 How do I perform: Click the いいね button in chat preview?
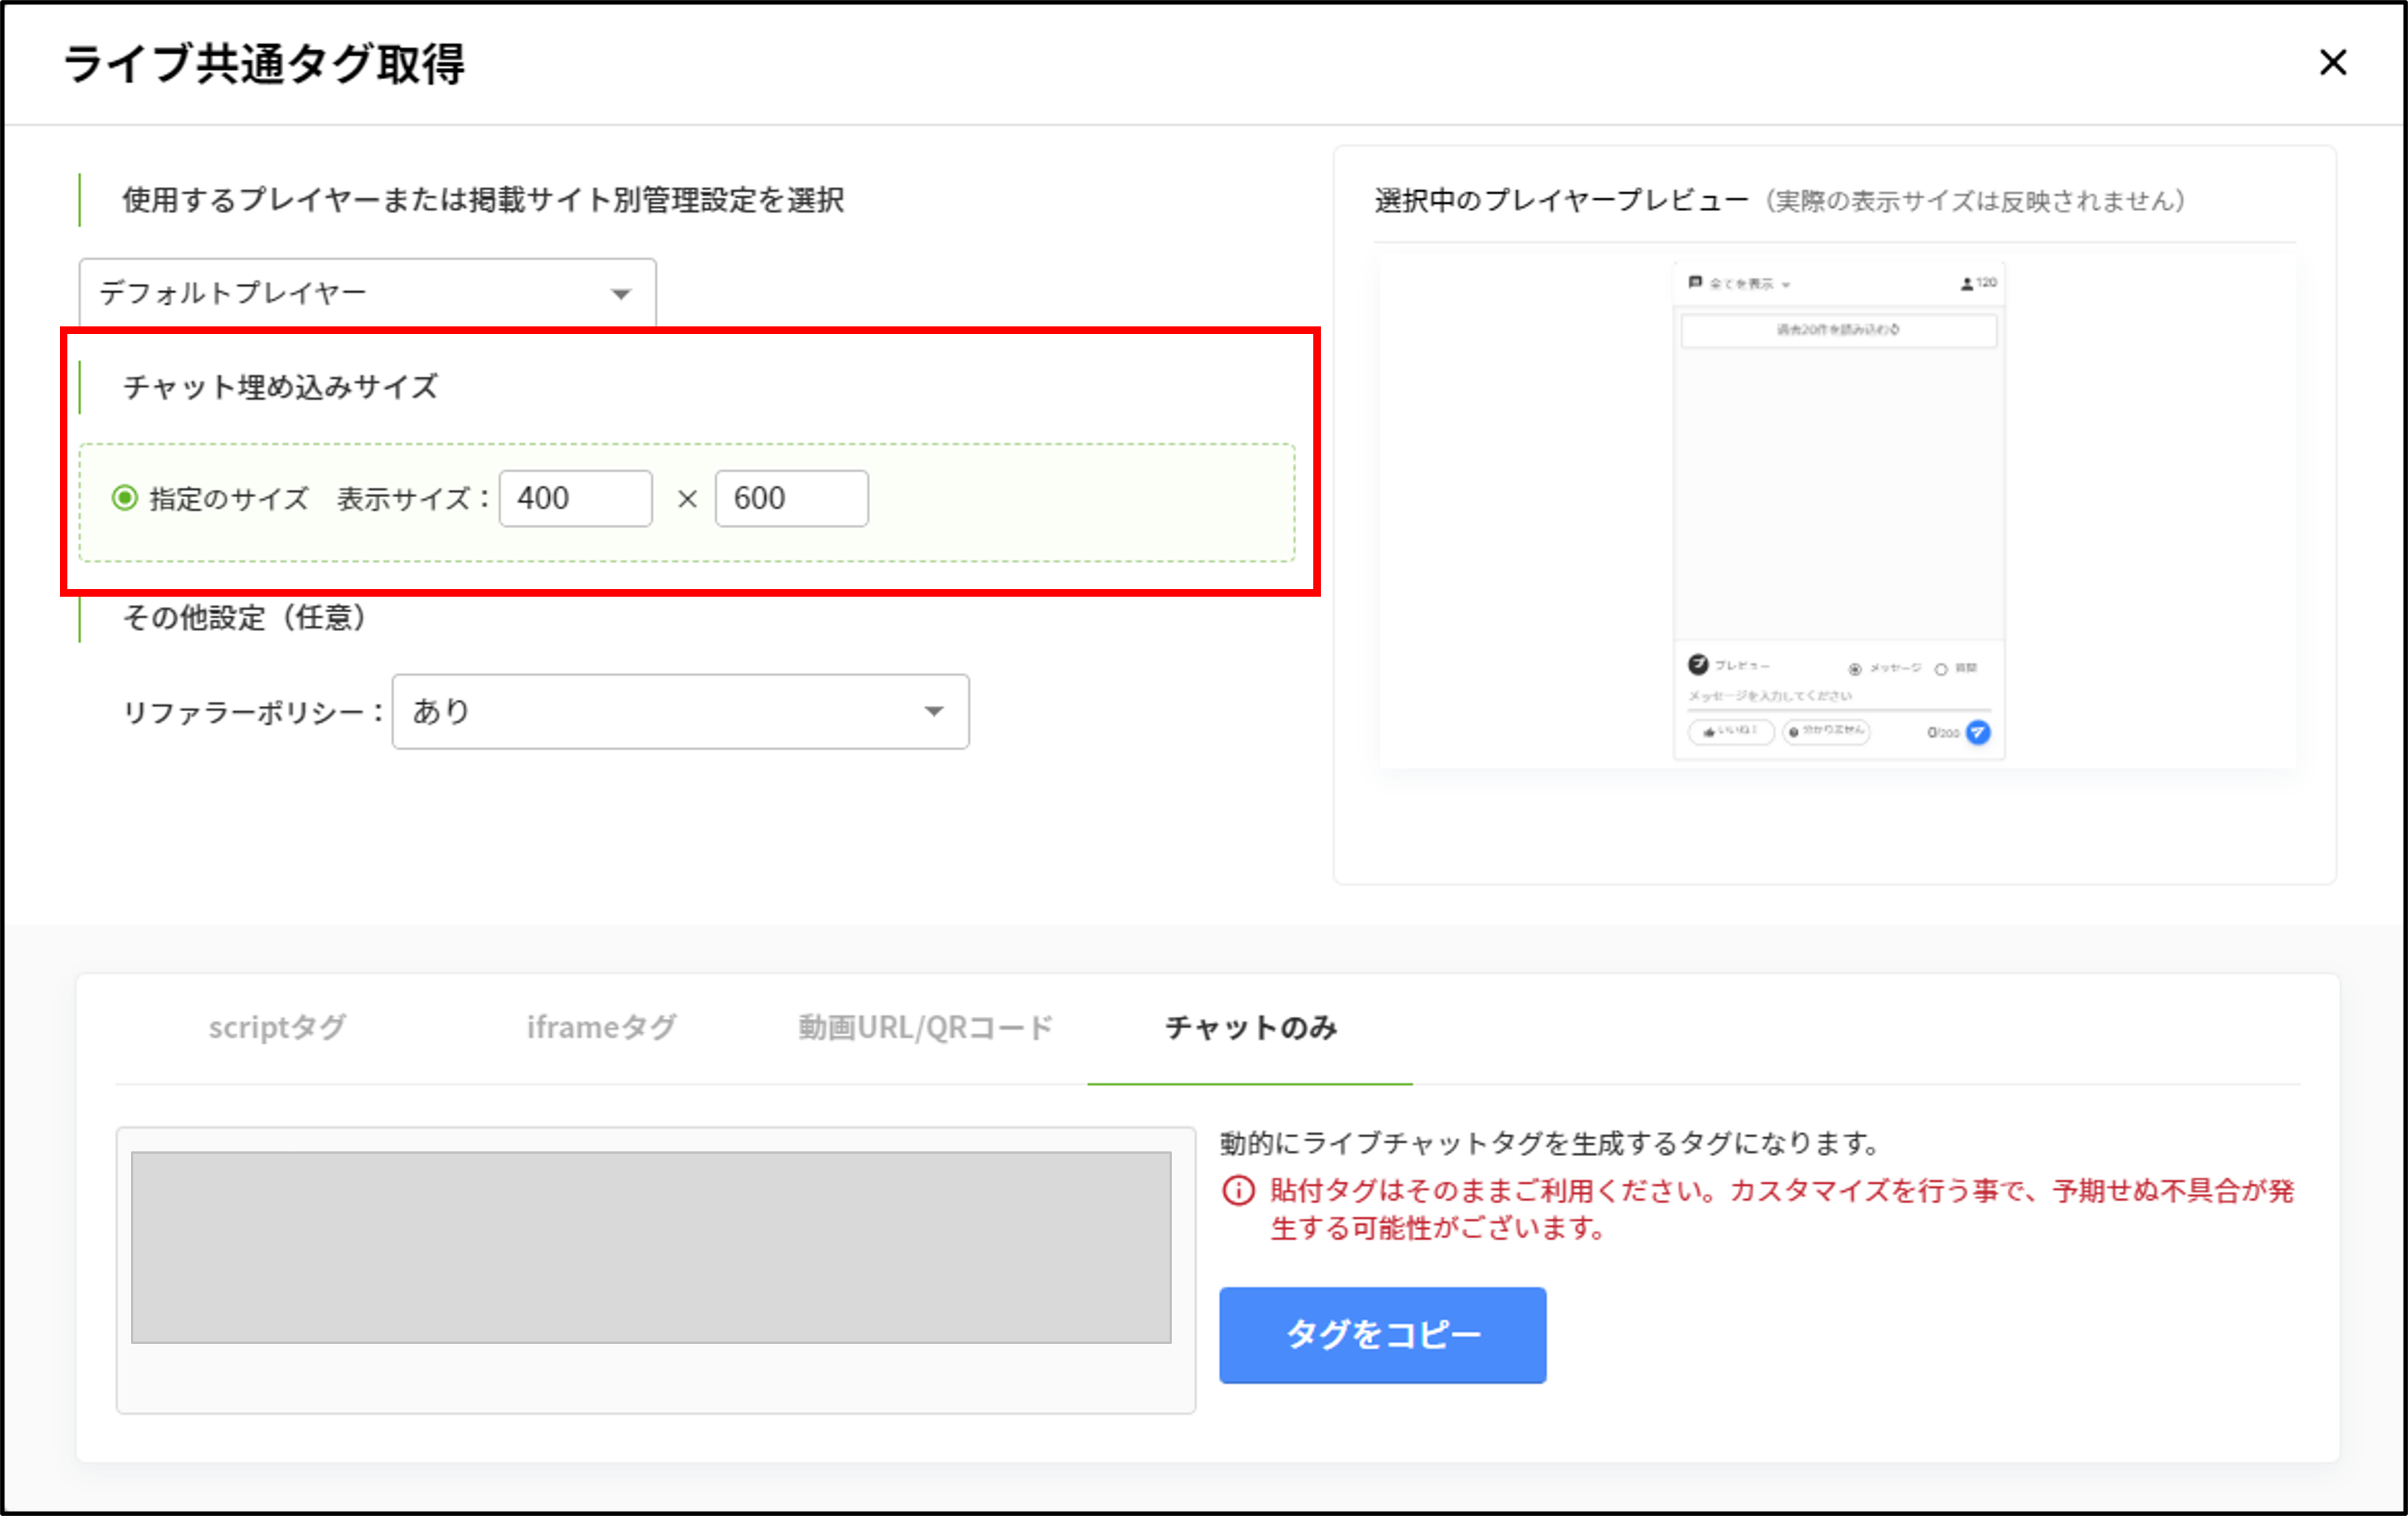1731,732
